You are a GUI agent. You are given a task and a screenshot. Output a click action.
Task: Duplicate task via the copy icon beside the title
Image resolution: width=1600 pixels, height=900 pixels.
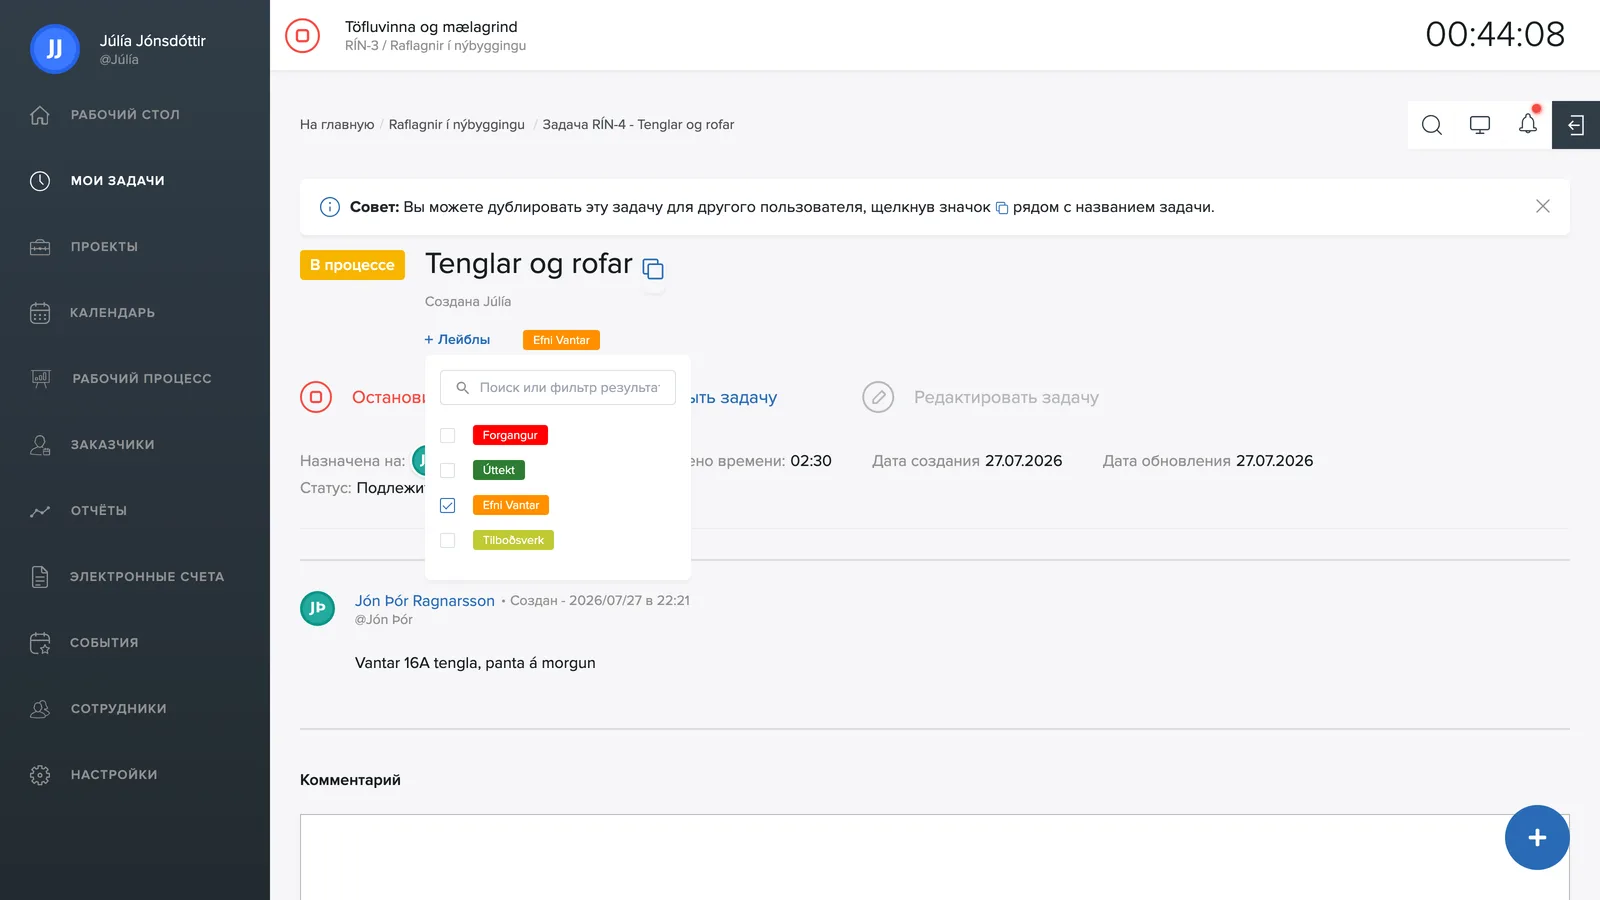pyautogui.click(x=653, y=269)
